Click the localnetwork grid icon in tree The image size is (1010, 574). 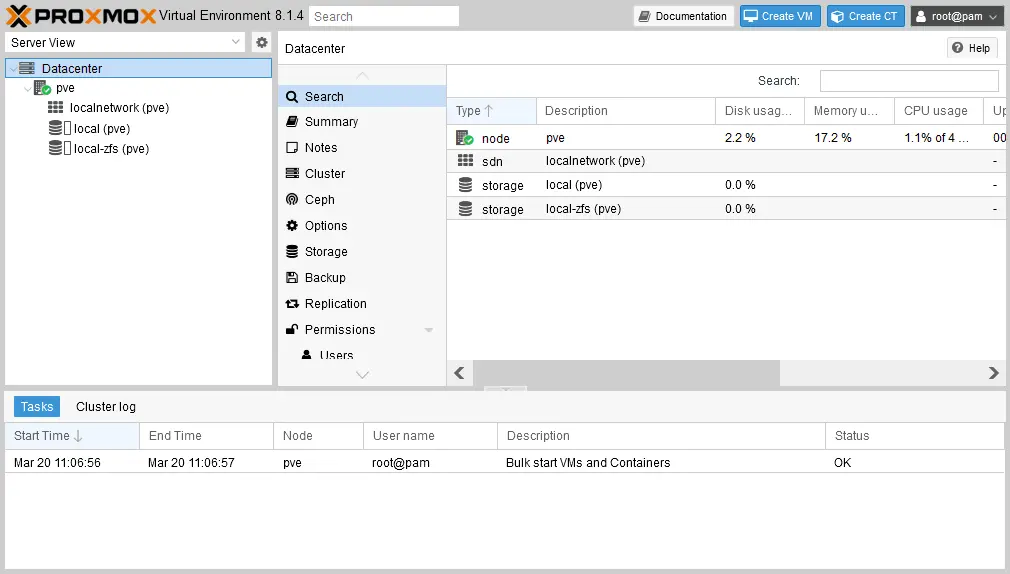point(56,108)
